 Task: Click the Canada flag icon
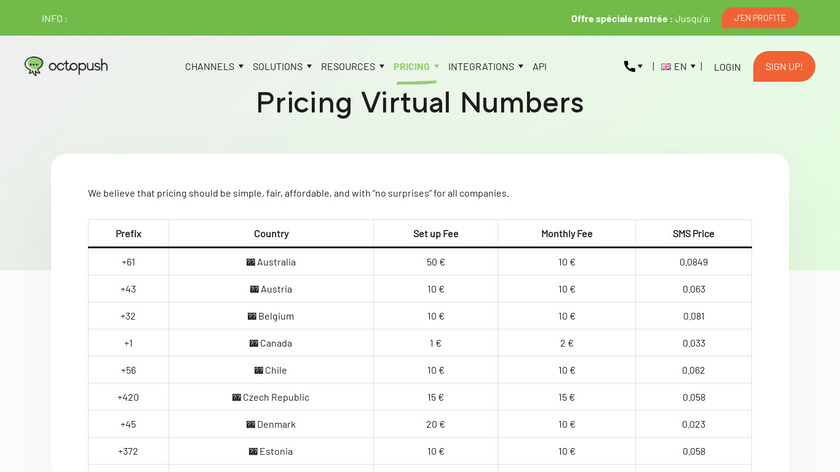pyautogui.click(x=254, y=343)
